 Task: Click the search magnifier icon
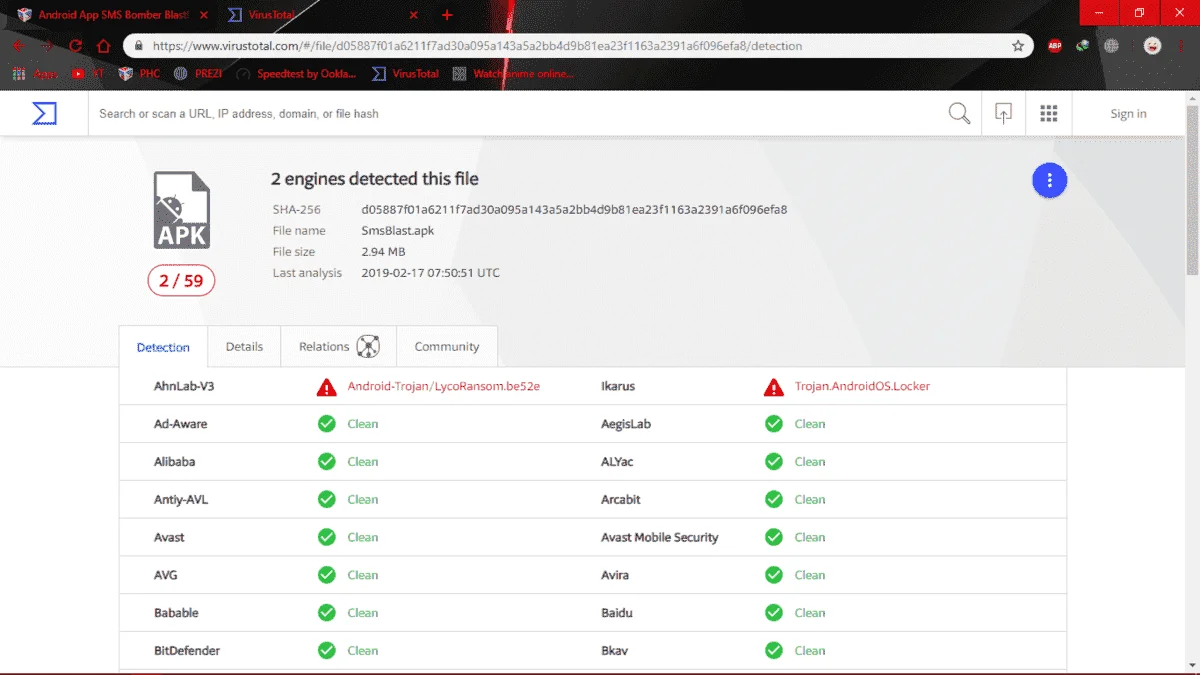coord(959,113)
